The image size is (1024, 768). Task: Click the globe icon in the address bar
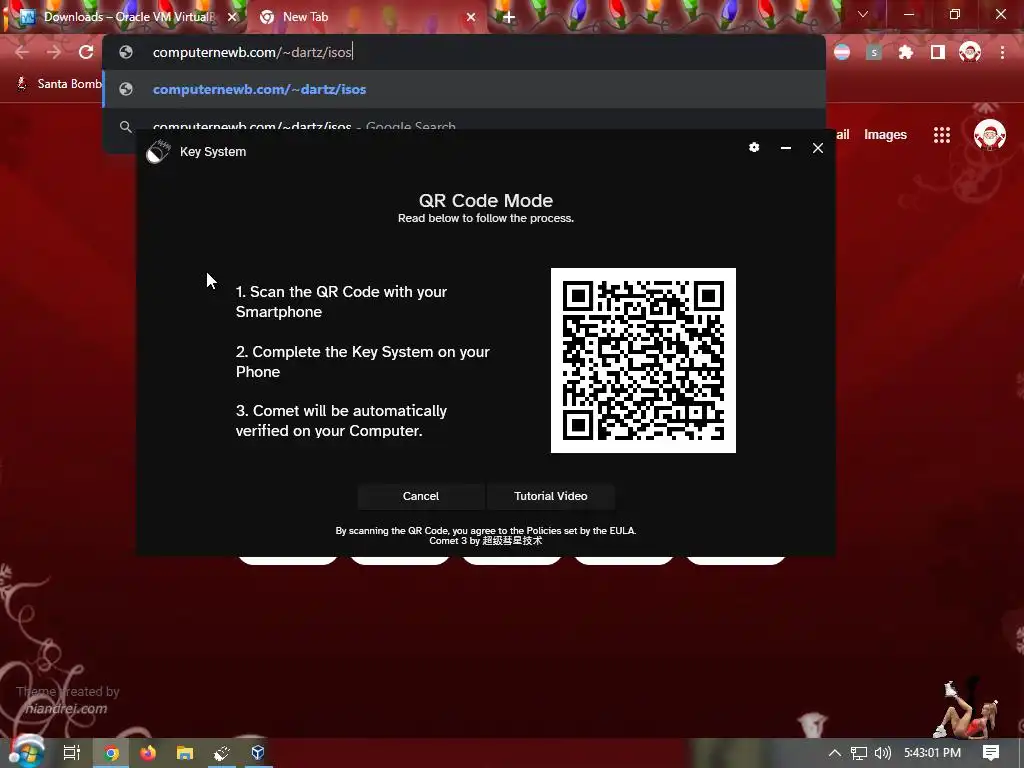pyautogui.click(x=126, y=52)
